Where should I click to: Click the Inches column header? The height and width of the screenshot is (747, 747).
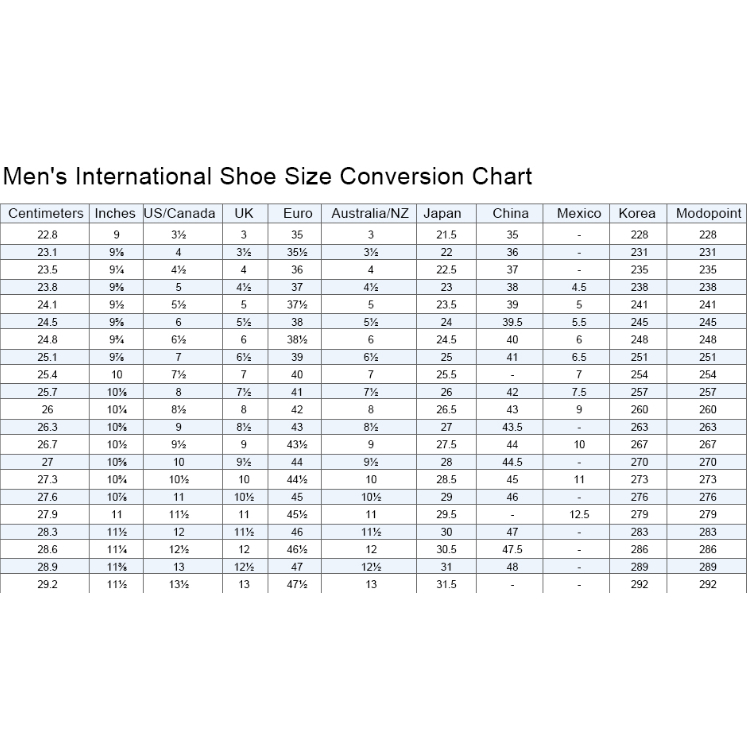tap(115, 213)
